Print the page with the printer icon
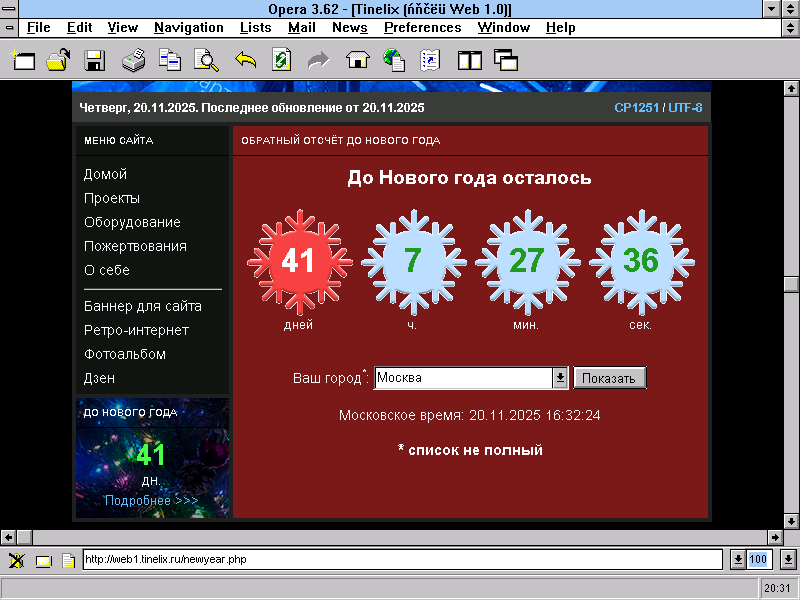This screenshot has width=800, height=600. pos(133,61)
